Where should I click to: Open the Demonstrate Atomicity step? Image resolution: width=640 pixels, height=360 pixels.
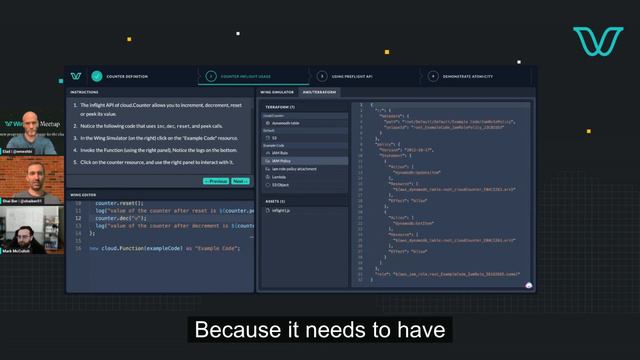(468, 76)
